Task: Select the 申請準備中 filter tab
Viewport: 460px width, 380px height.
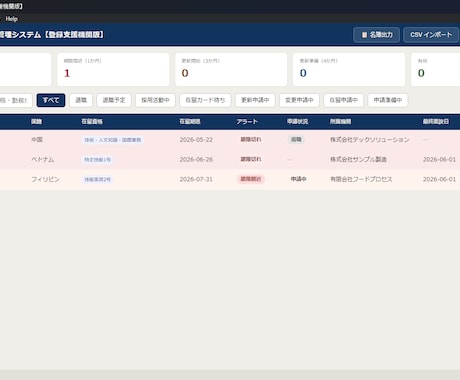Action: 388,100
